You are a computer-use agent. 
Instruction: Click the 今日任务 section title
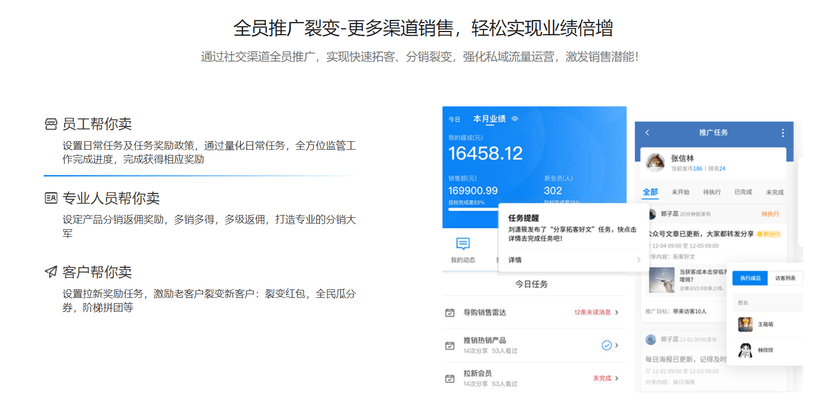[532, 284]
